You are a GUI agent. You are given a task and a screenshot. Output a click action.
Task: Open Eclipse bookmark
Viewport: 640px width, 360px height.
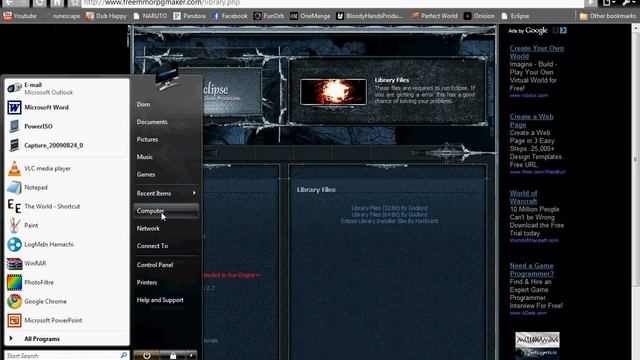tap(515, 16)
